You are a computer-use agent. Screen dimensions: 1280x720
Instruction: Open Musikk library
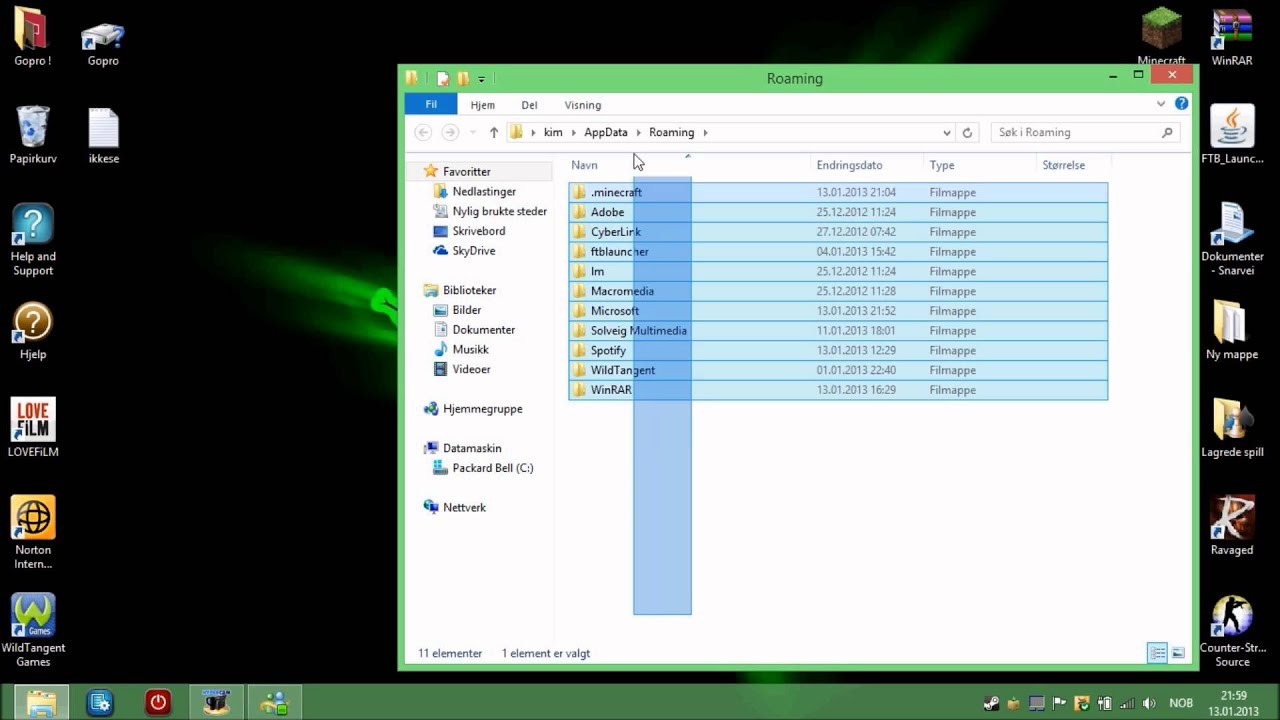pyautogui.click(x=470, y=350)
